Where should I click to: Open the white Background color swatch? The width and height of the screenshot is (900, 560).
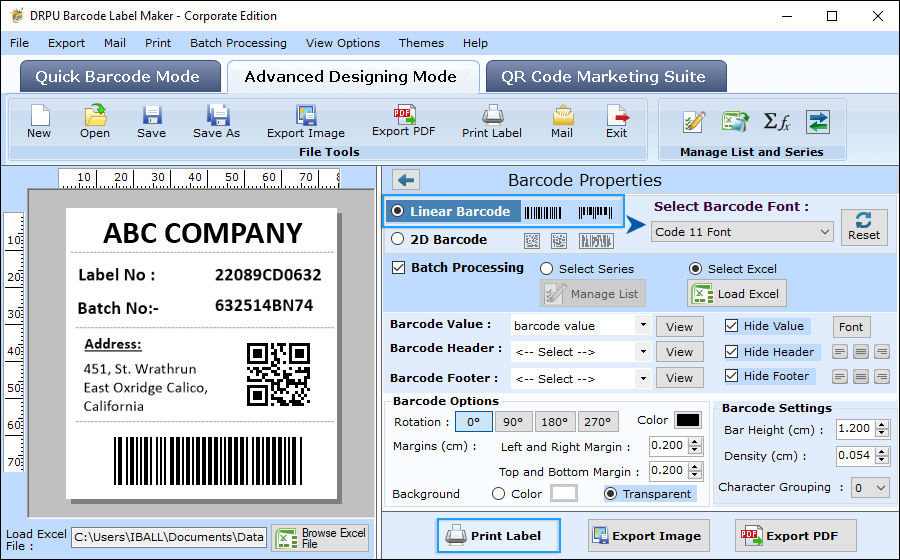tap(564, 493)
